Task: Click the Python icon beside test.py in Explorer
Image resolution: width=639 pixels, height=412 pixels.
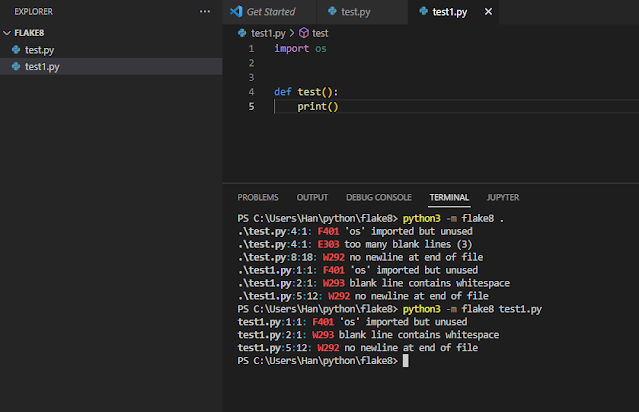Action: pos(16,50)
